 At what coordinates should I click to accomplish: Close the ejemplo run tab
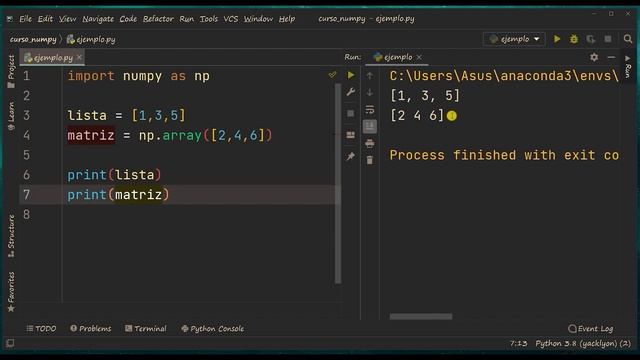pyautogui.click(x=419, y=57)
